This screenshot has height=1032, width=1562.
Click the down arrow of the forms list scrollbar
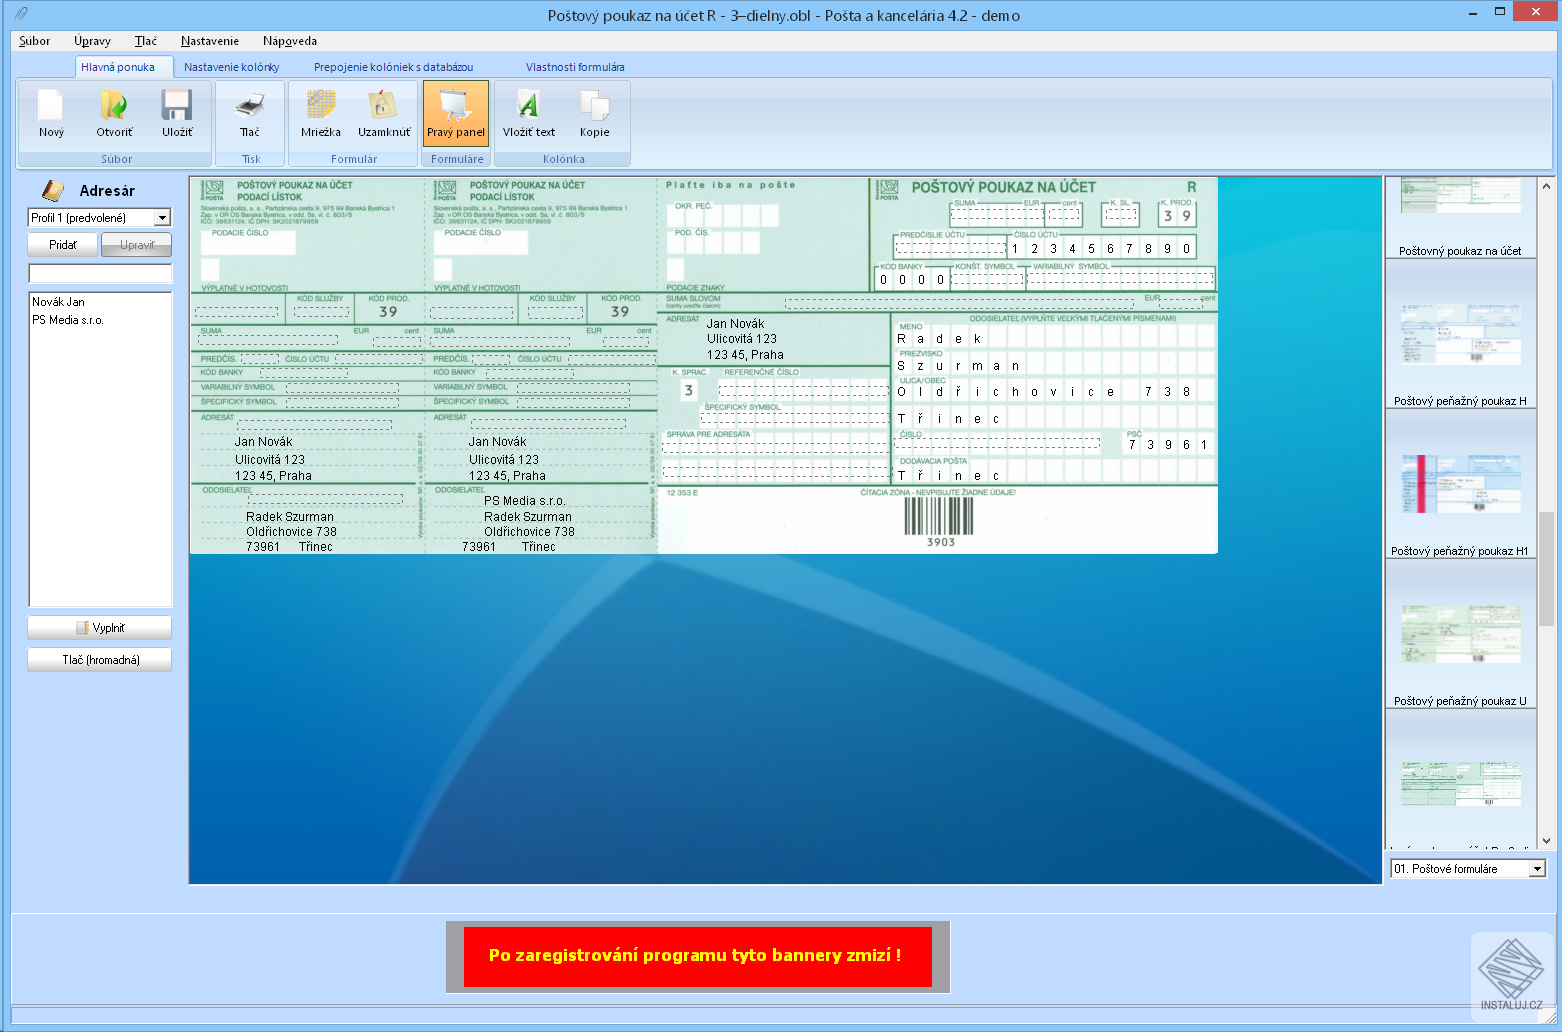(x=1546, y=842)
